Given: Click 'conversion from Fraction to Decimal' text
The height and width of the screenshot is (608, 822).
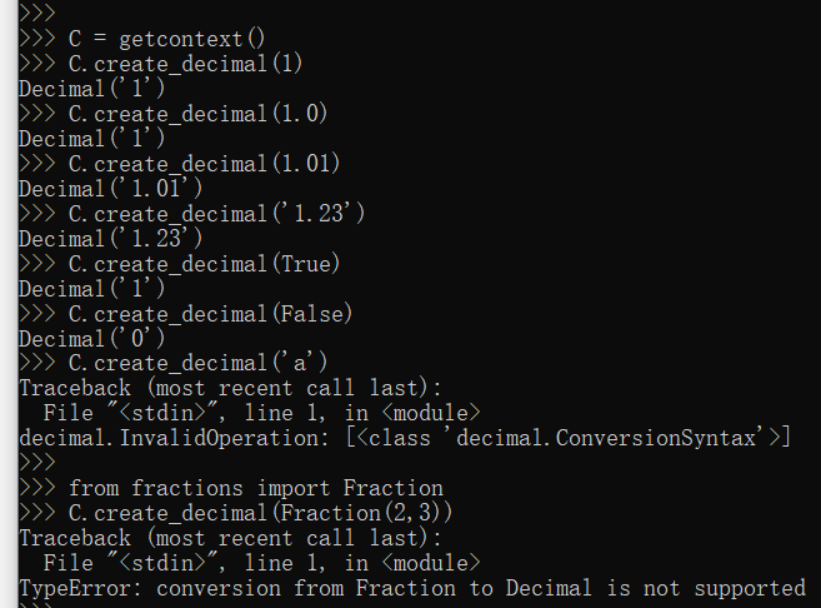Looking at the screenshot, I should [x=374, y=589].
